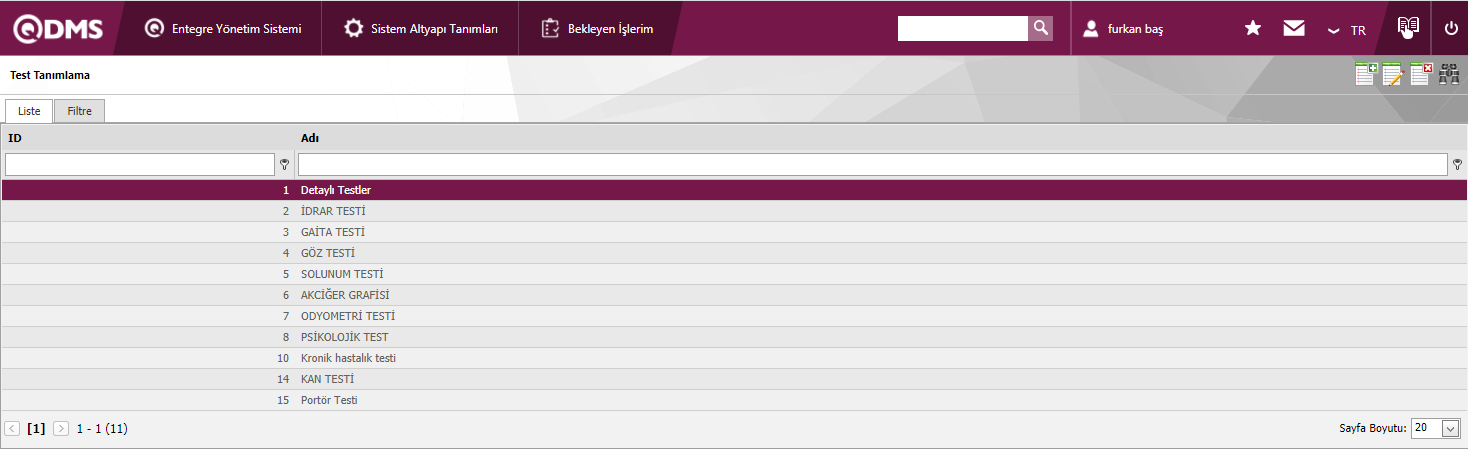
Task: Select the Portör Testi row
Action: click(734, 400)
